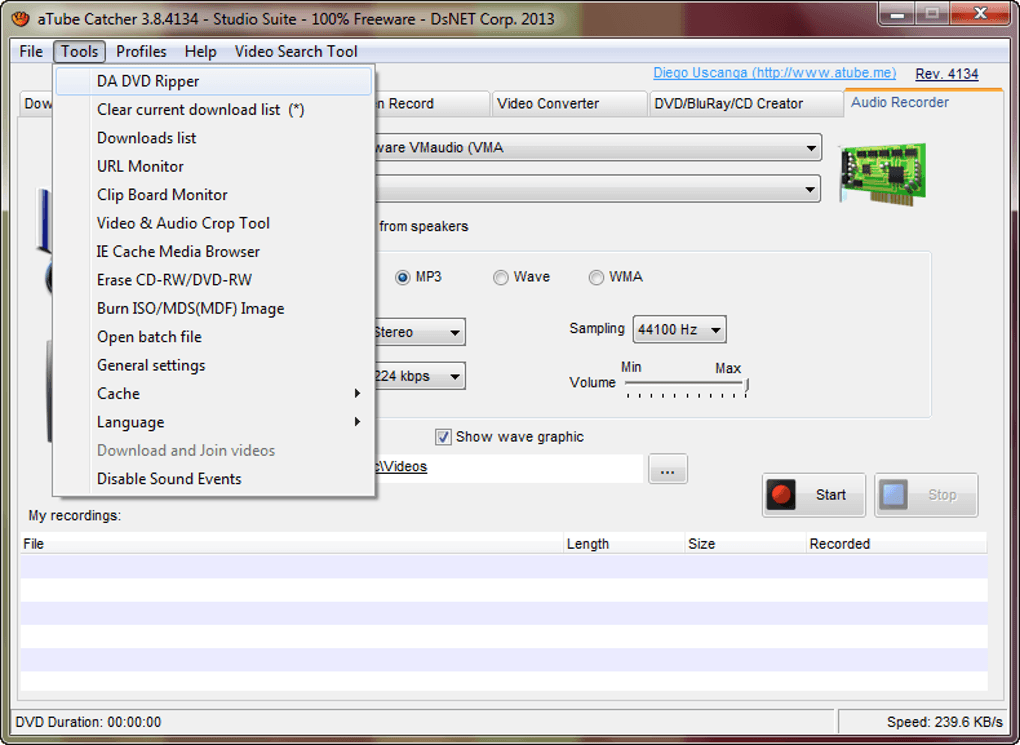Select the MP3 output format radio button
The height and width of the screenshot is (745, 1020).
[403, 278]
